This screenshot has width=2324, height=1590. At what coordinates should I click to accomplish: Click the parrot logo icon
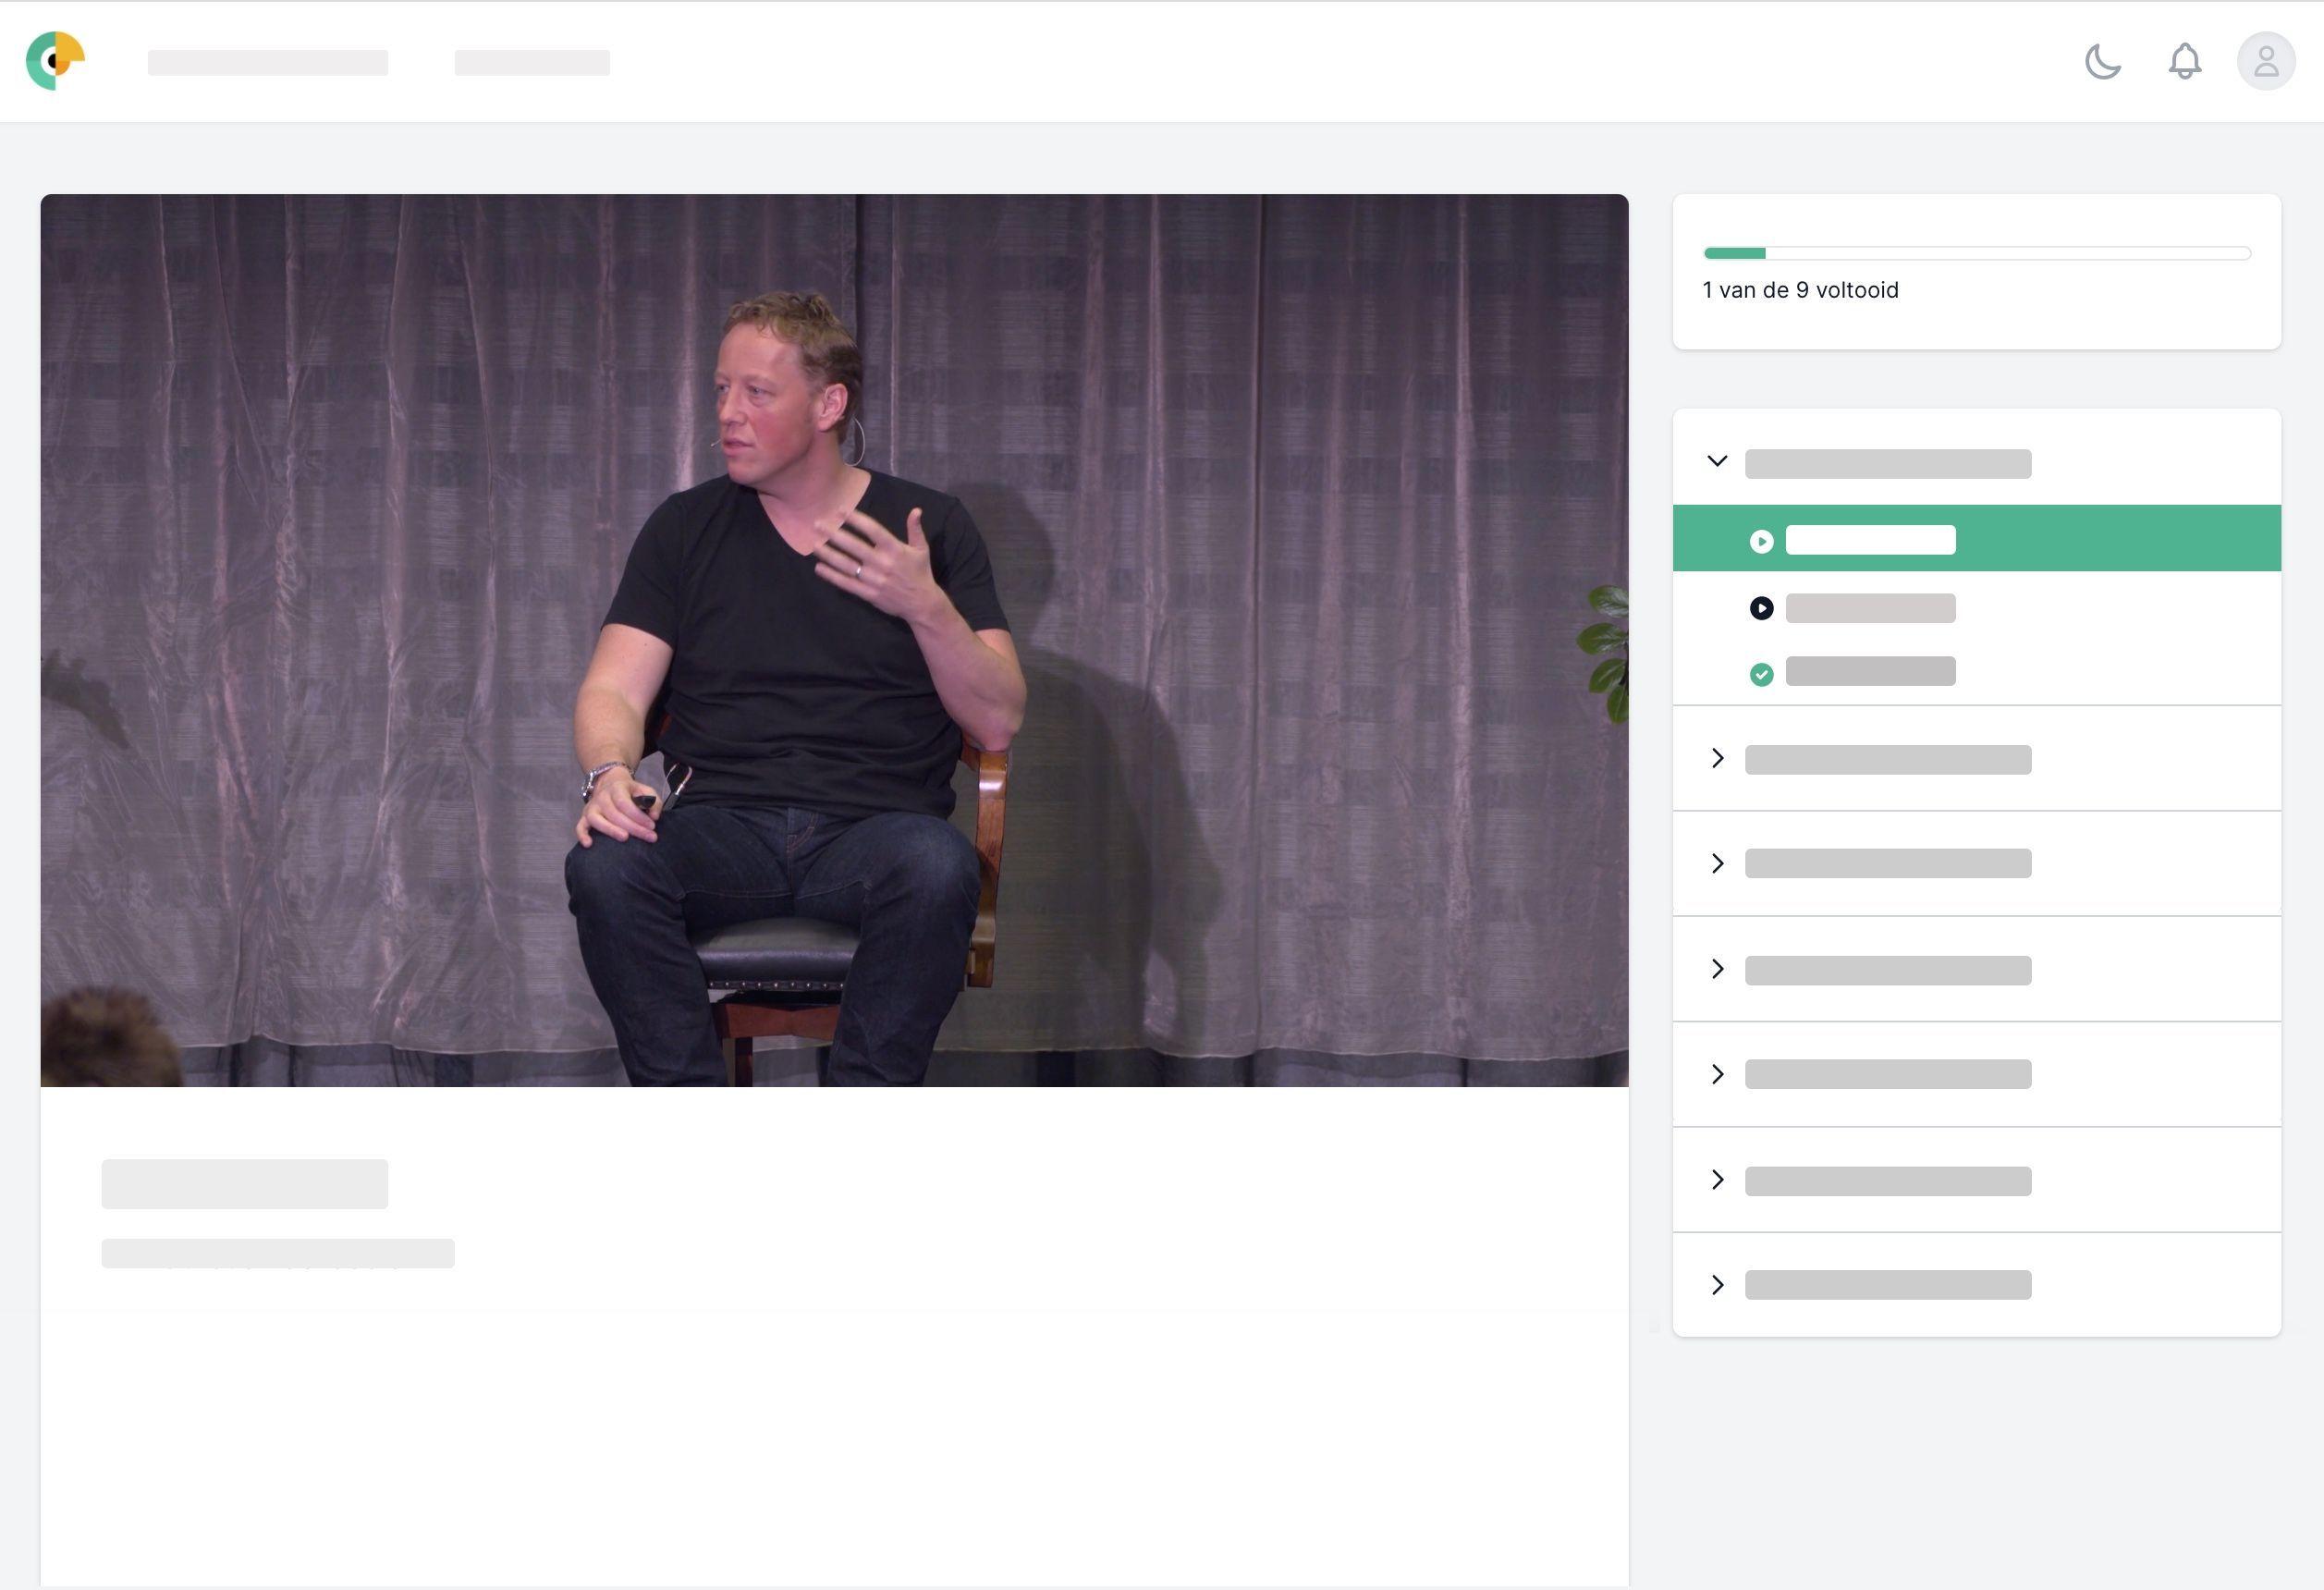(x=55, y=61)
